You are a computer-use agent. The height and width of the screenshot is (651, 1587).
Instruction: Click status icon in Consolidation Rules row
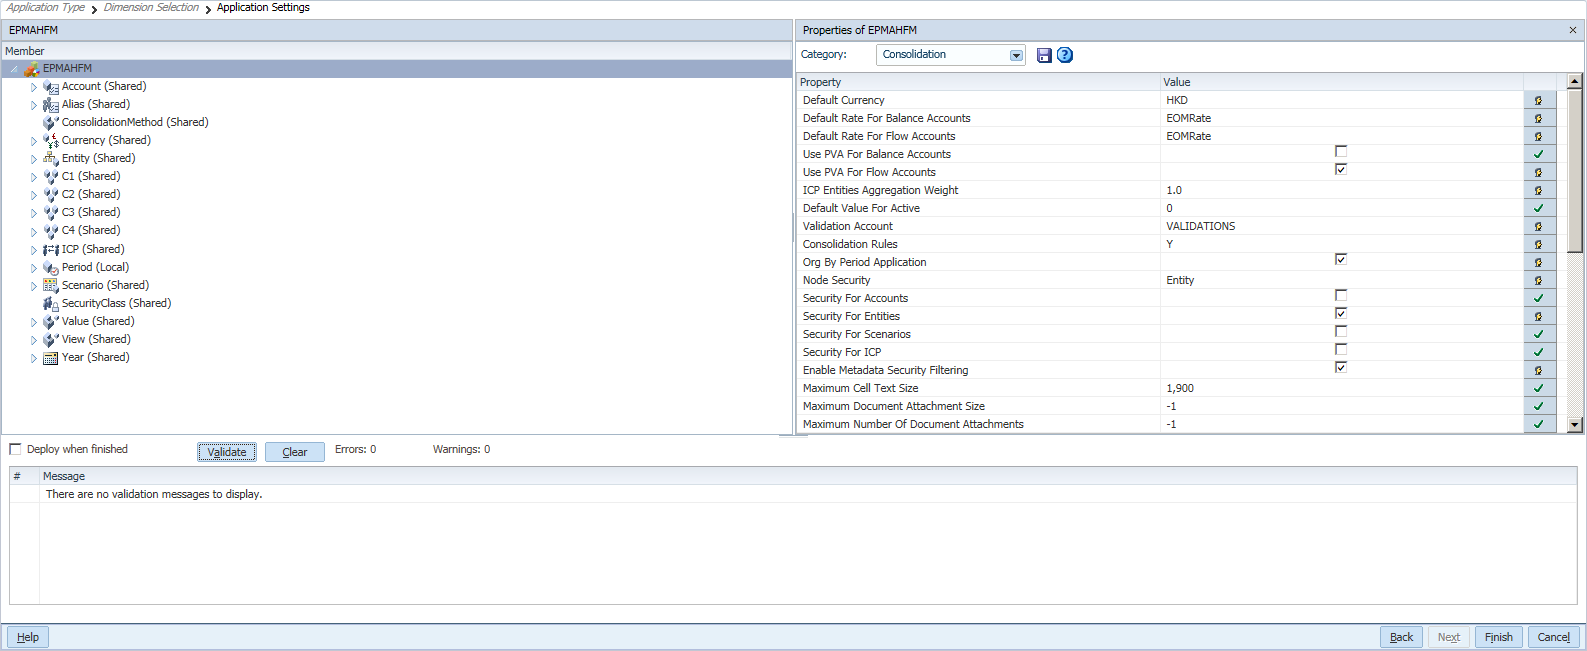point(1538,244)
